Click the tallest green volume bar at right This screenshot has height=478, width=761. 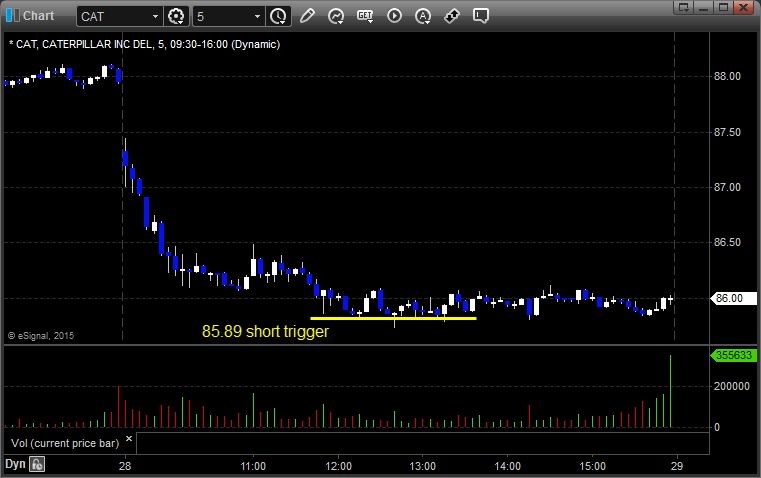click(671, 391)
